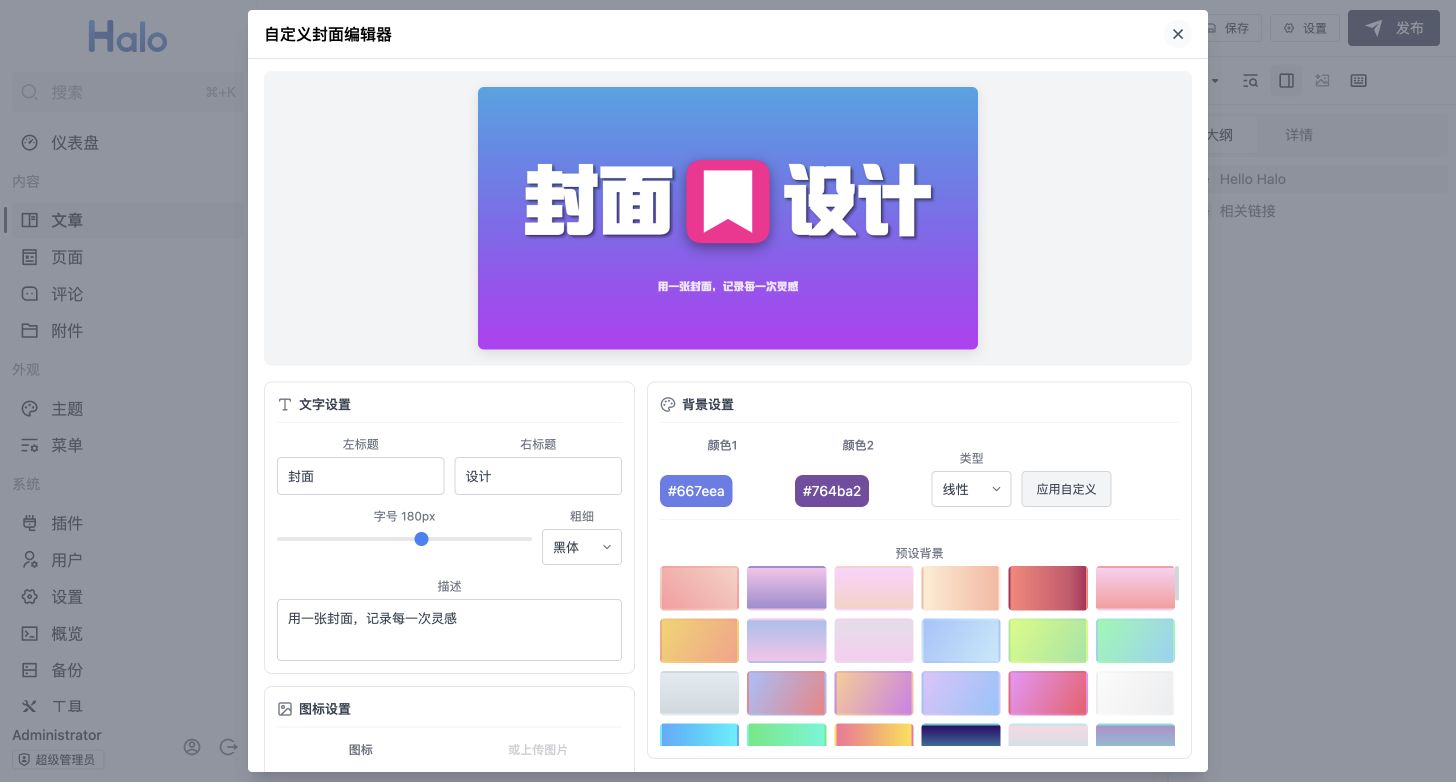Click the 右标题 input containing 设计
Image resolution: width=1456 pixels, height=782 pixels.
click(x=538, y=476)
